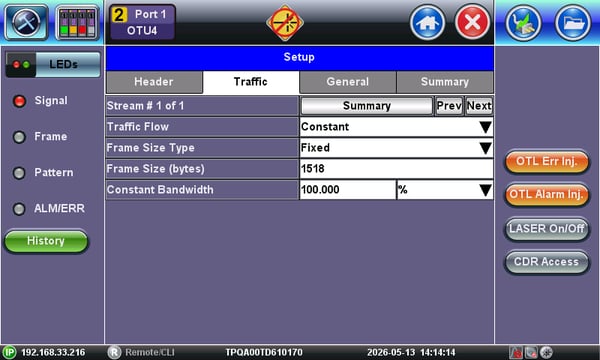Viewport: 600px width, 360px height.
Task: Open the tools (wrench and hammer) icon
Action: 26,22
